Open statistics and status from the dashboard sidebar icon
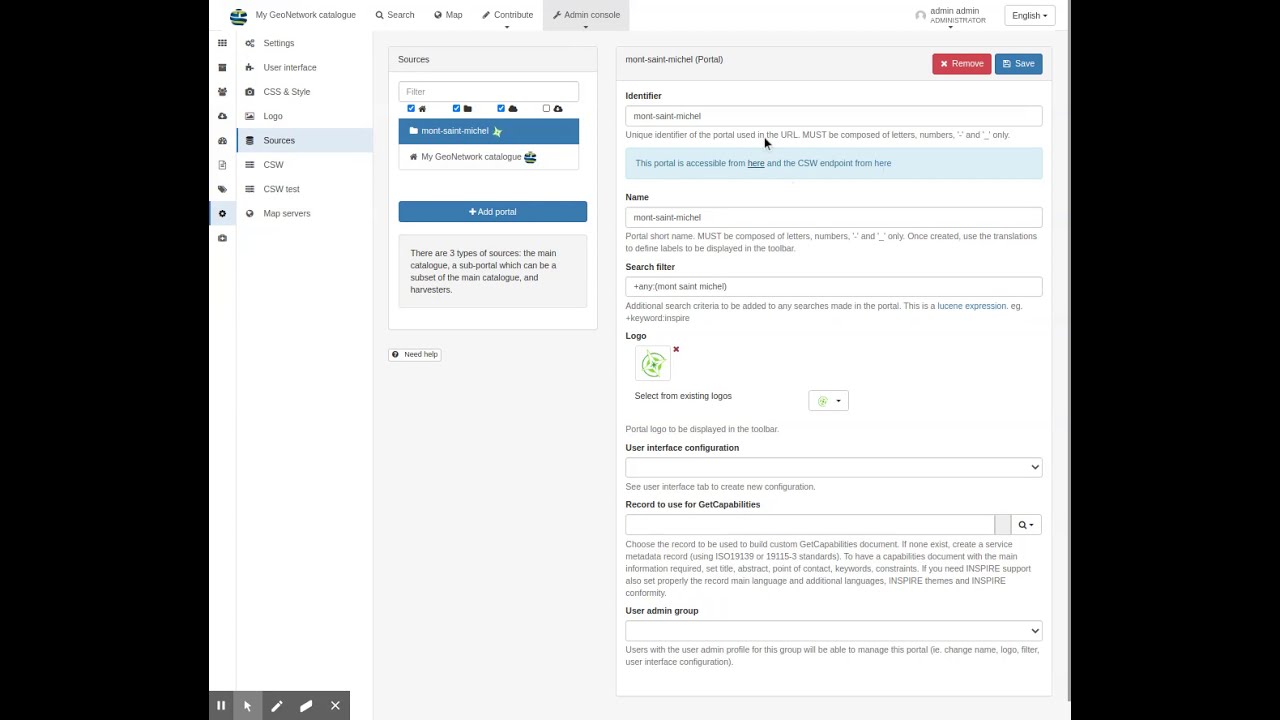Viewport: 1280px width, 720px height. [222, 140]
